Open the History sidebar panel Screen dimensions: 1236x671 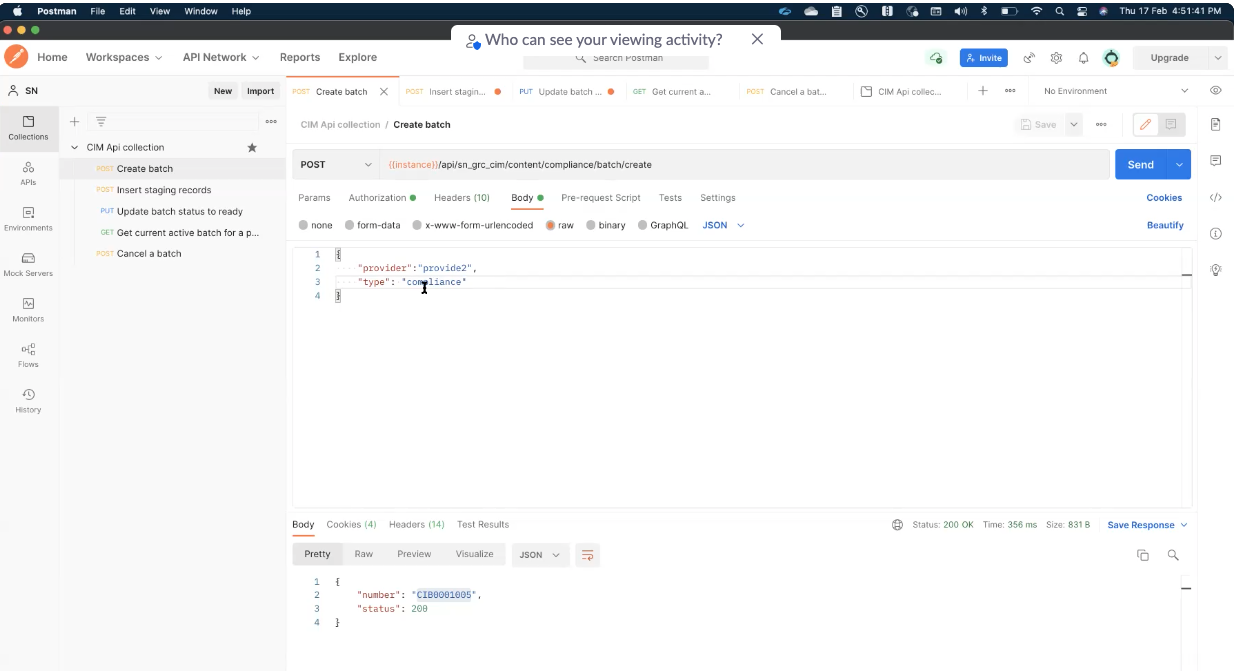coord(28,400)
